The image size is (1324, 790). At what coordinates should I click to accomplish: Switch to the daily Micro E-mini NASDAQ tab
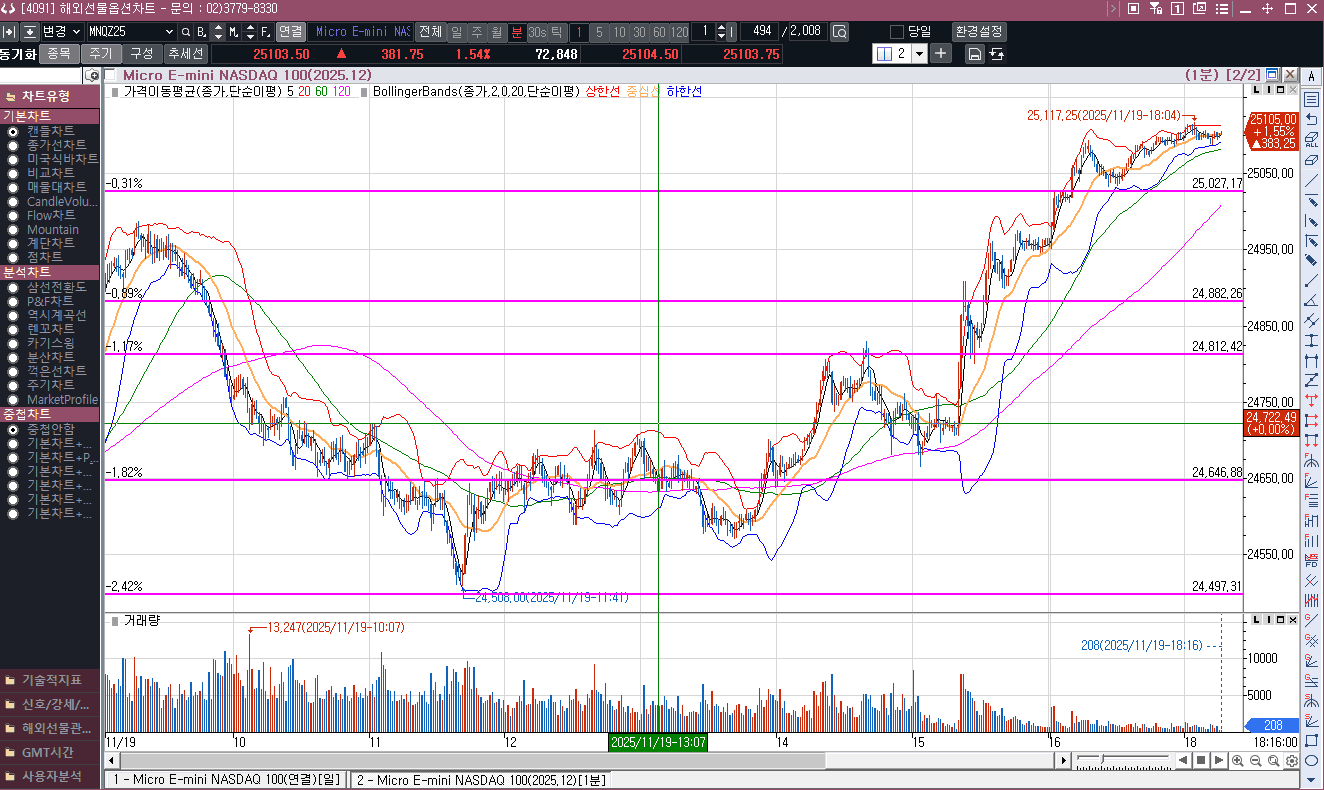(x=226, y=779)
